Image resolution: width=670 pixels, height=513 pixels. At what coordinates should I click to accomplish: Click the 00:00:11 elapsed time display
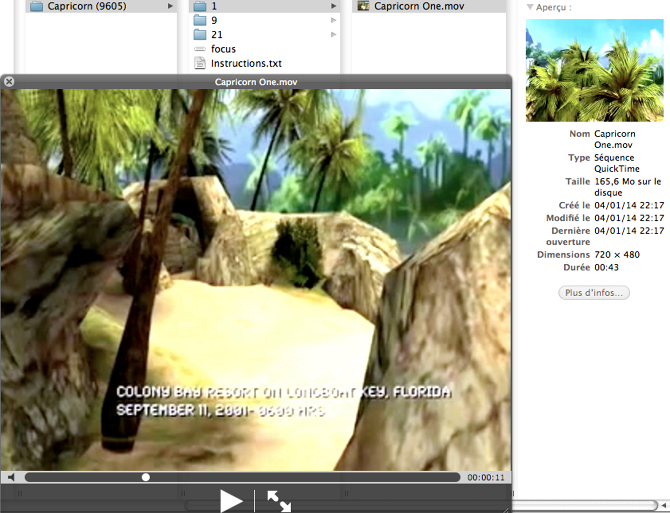coord(486,478)
